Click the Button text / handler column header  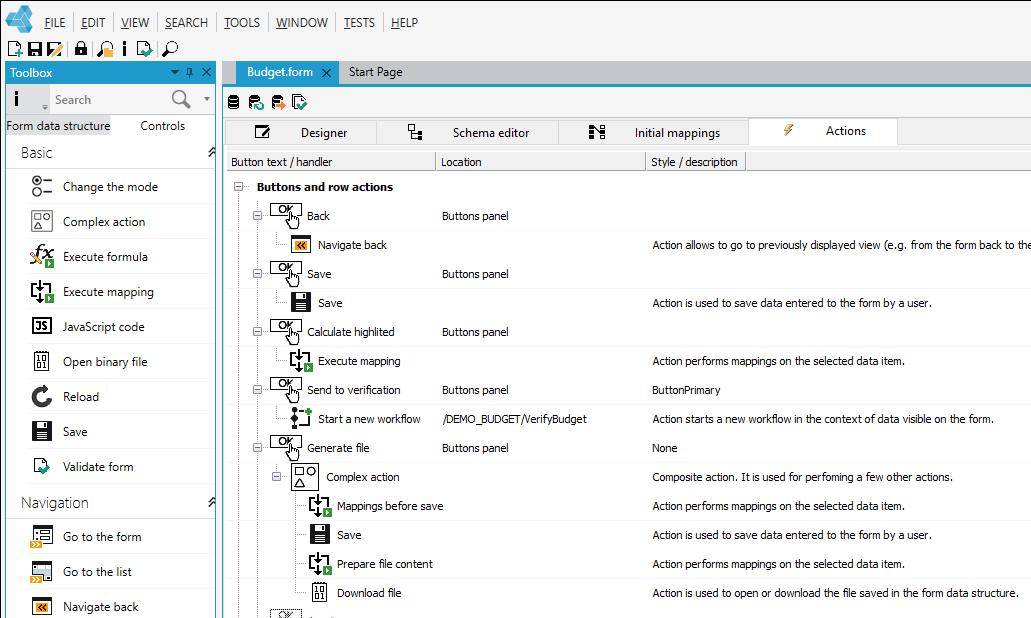(x=331, y=162)
